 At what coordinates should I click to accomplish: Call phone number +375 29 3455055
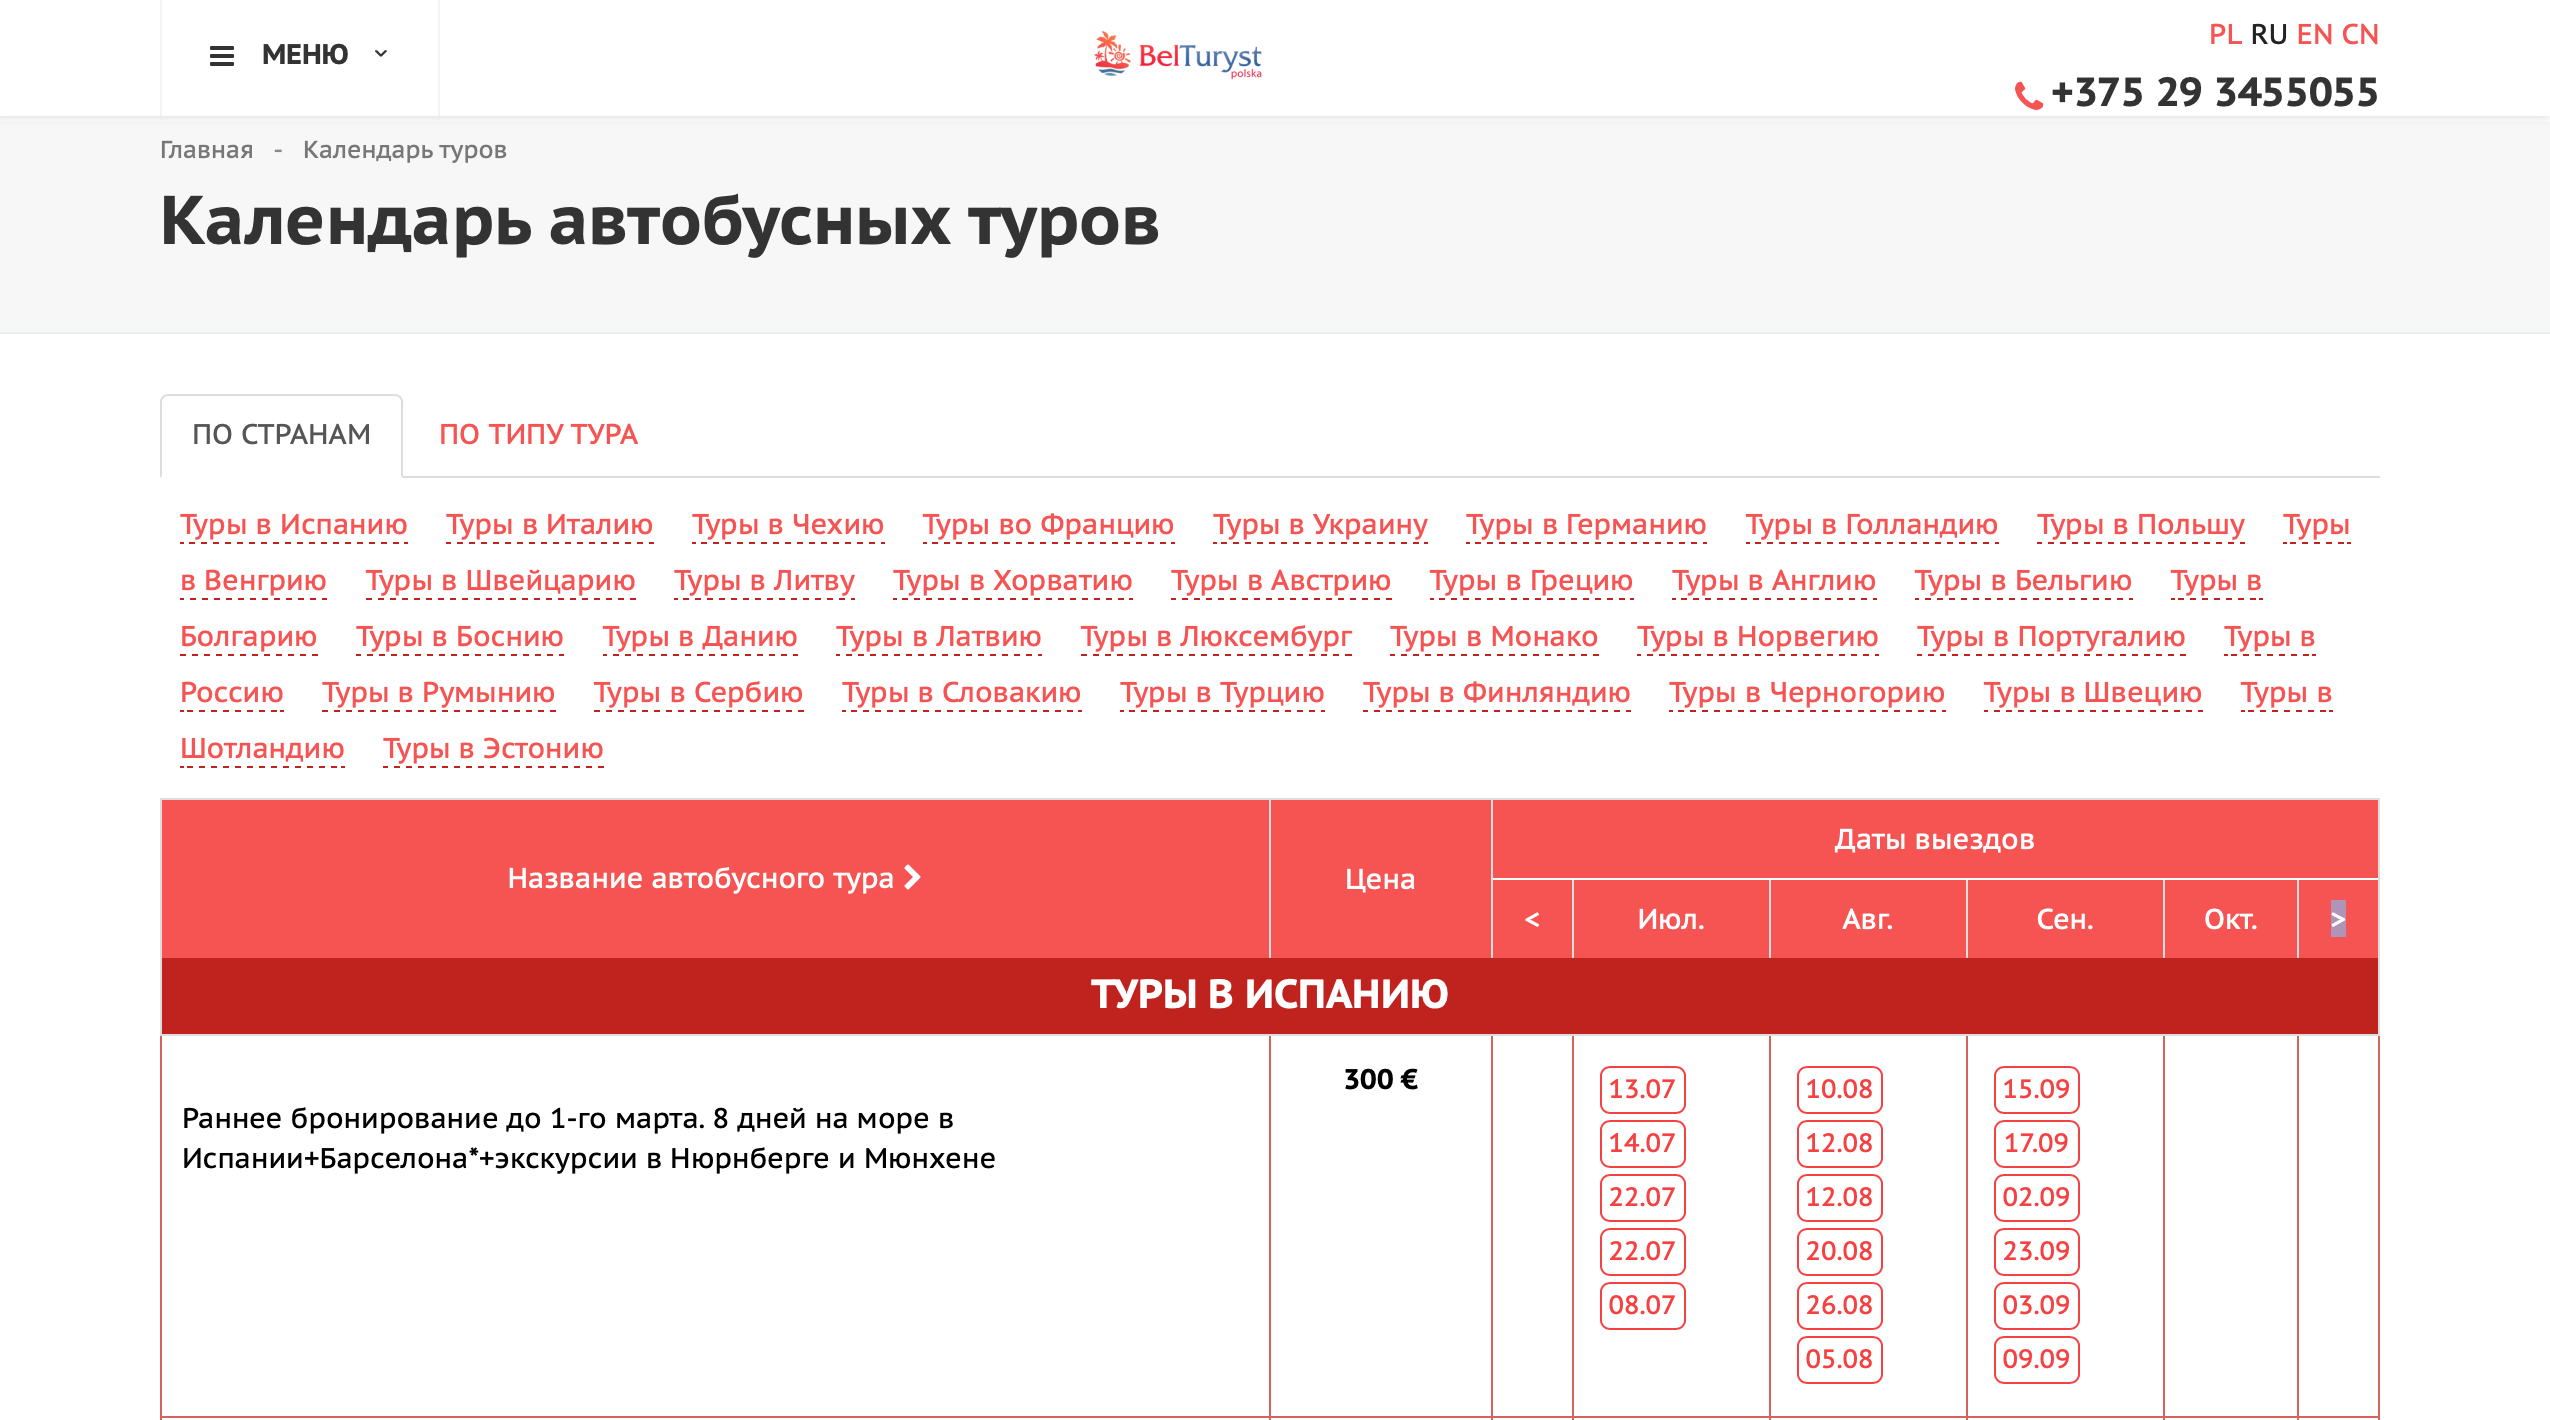tap(2214, 92)
